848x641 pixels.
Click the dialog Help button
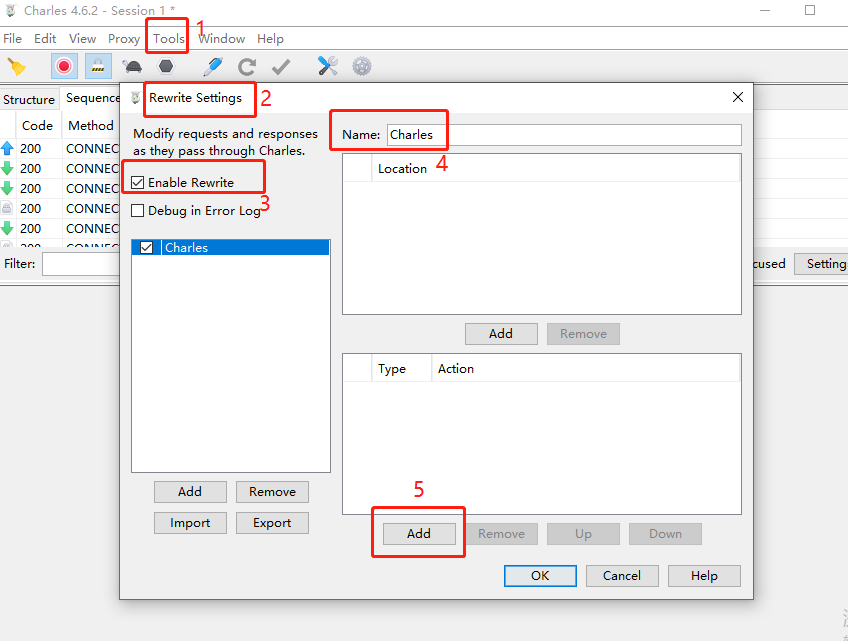tap(704, 576)
